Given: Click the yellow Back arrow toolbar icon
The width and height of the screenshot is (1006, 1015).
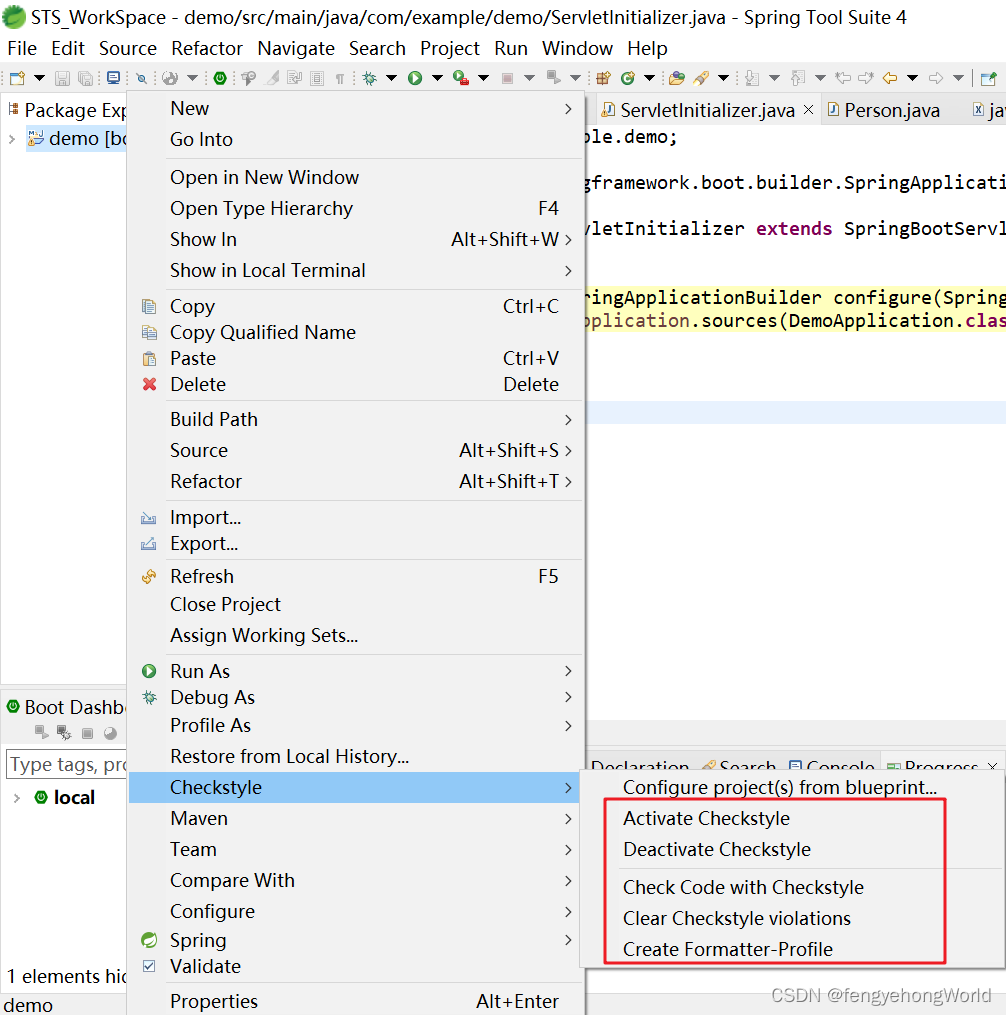Looking at the screenshot, I should point(890,78).
